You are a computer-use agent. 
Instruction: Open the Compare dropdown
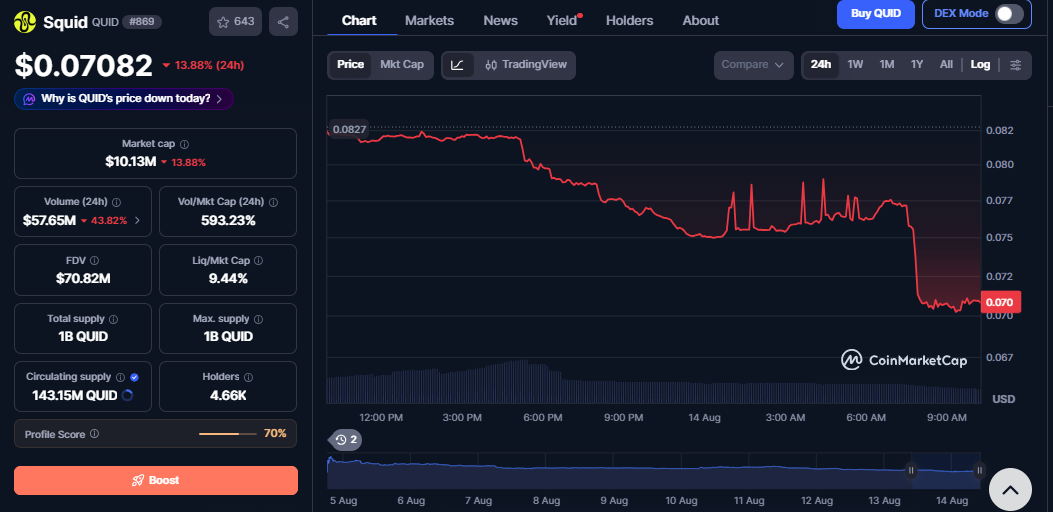point(753,65)
